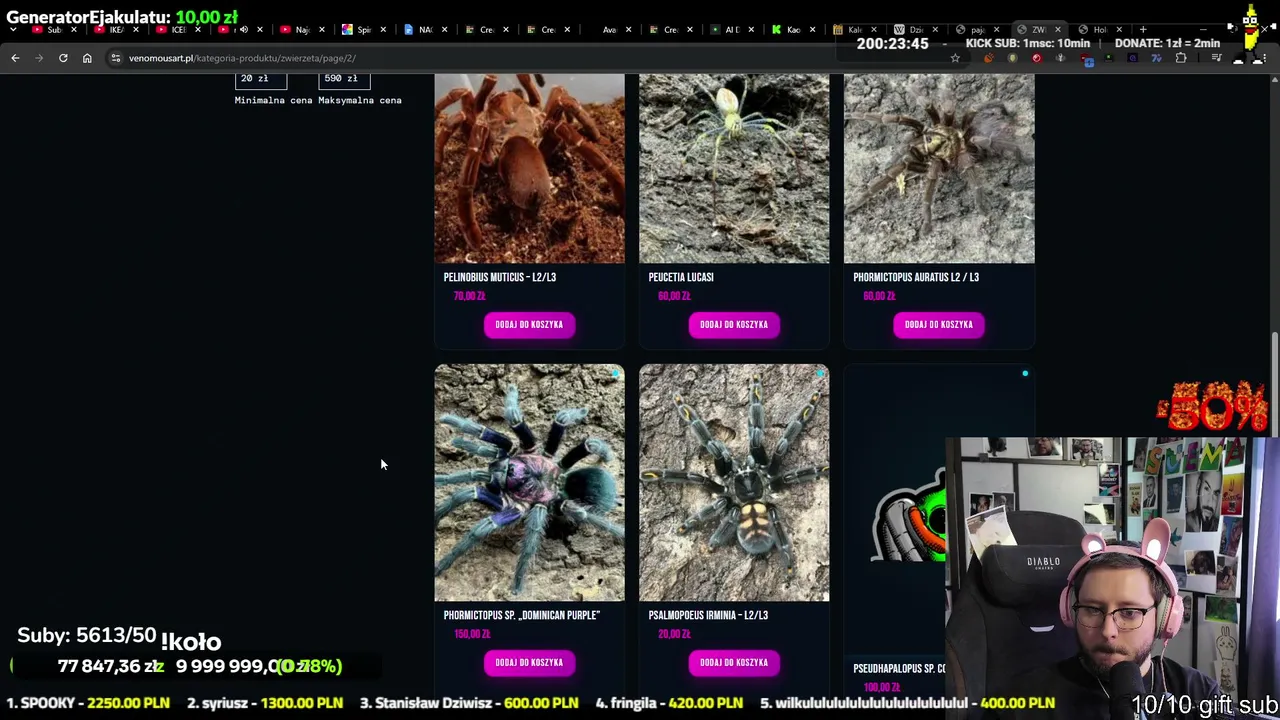Close the 'Spin' tab
The height and width of the screenshot is (720, 1280).
click(383, 30)
